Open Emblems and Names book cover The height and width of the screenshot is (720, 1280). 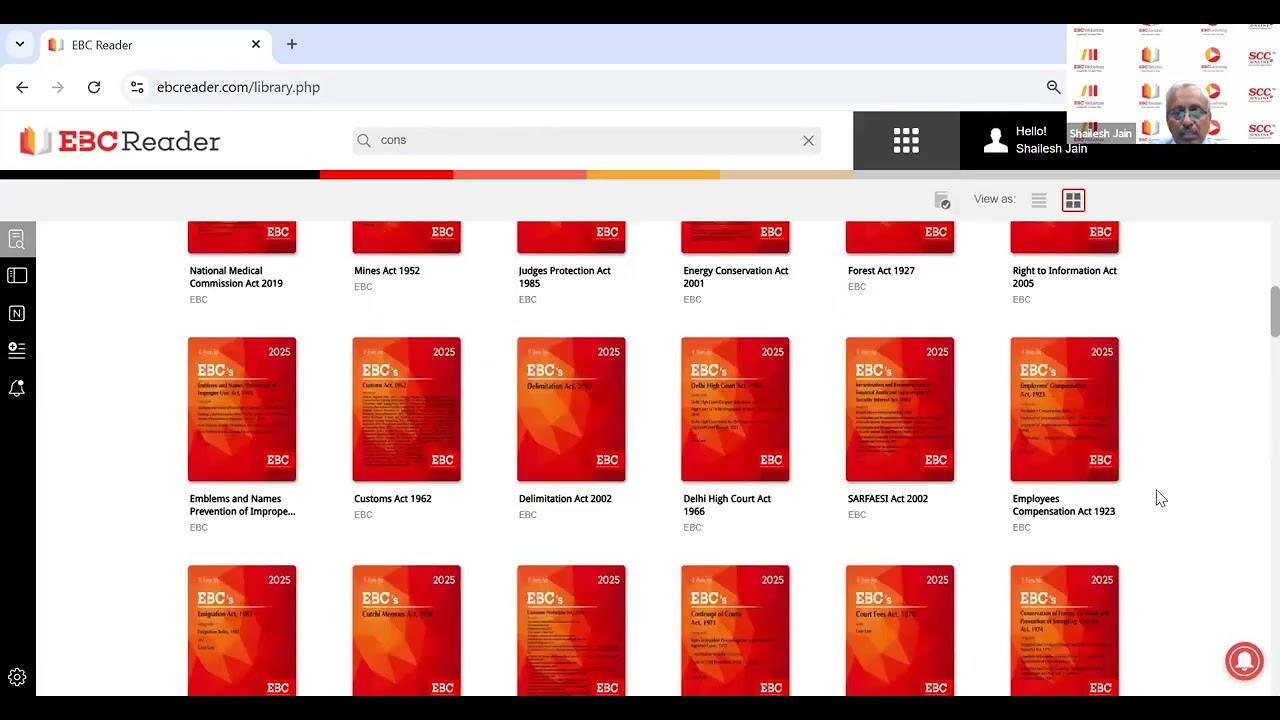tap(242, 409)
